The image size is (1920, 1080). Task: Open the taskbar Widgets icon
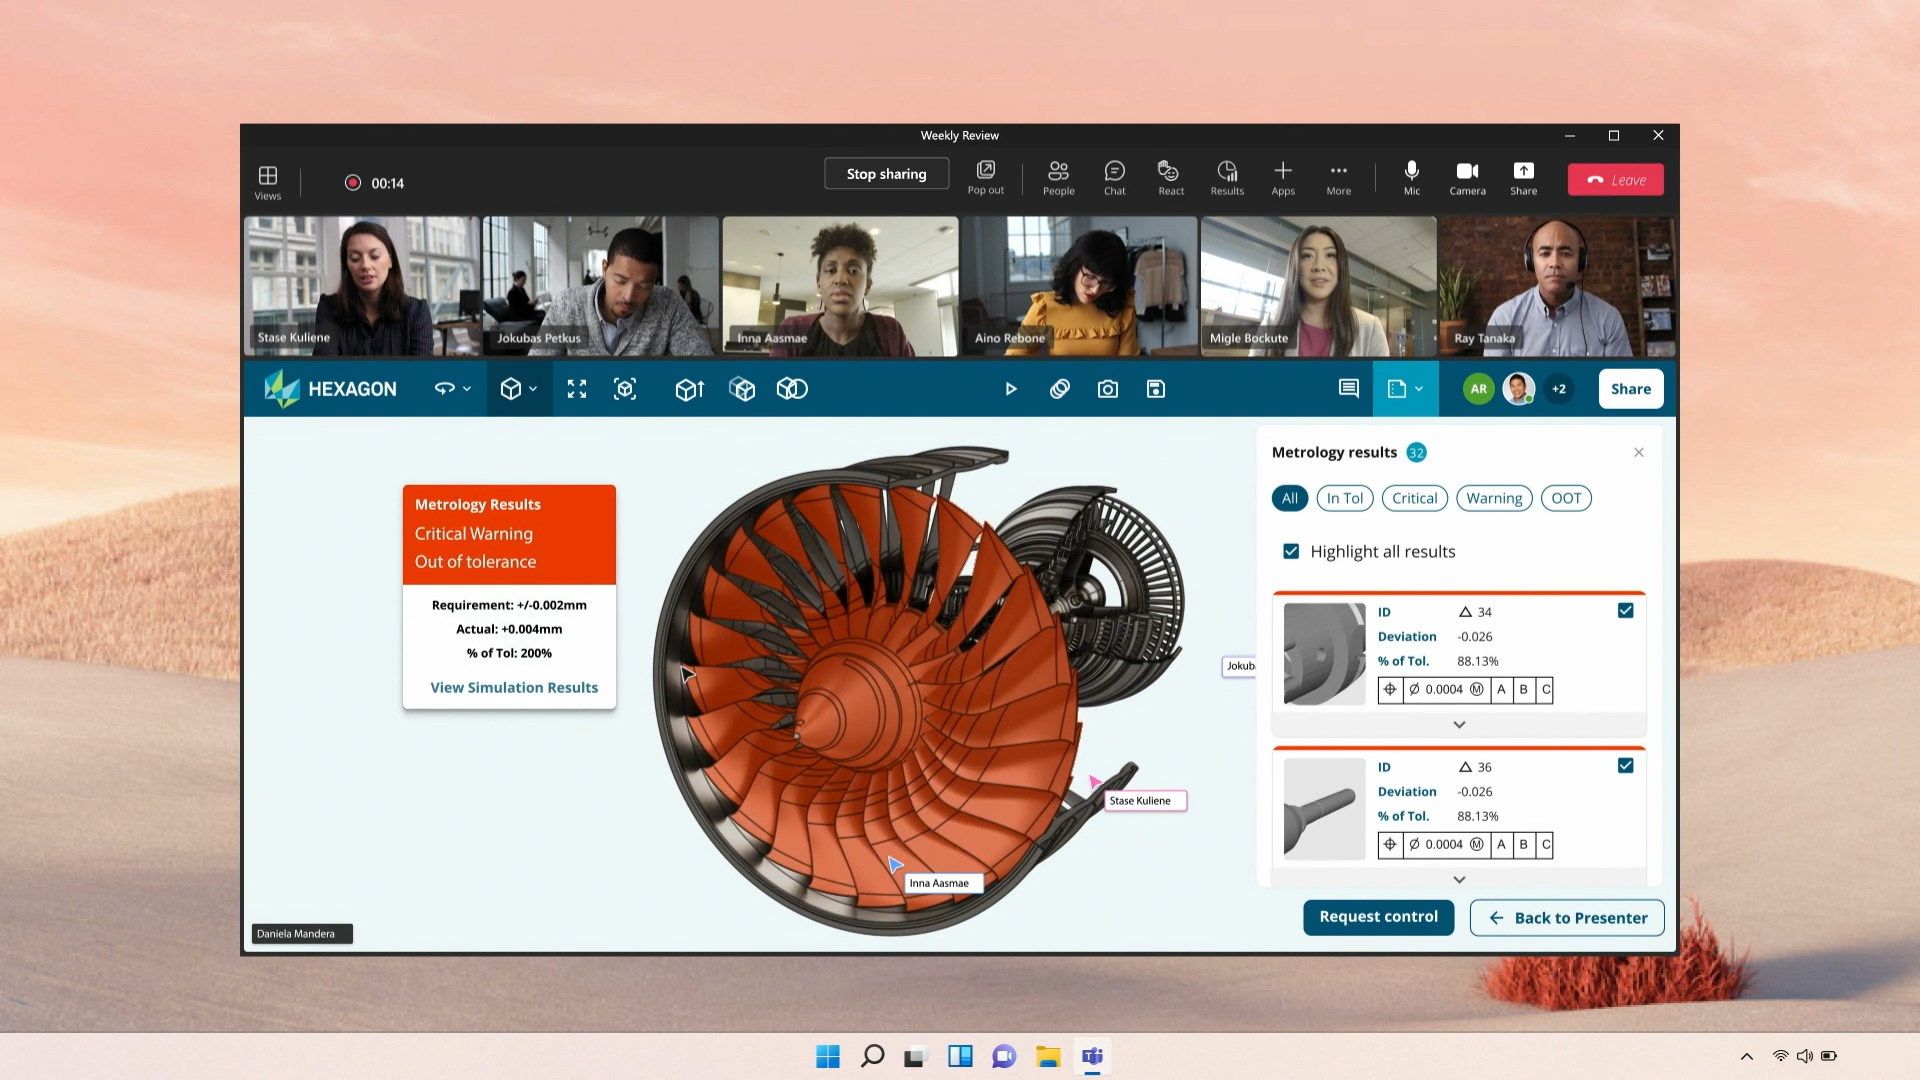tap(960, 1056)
